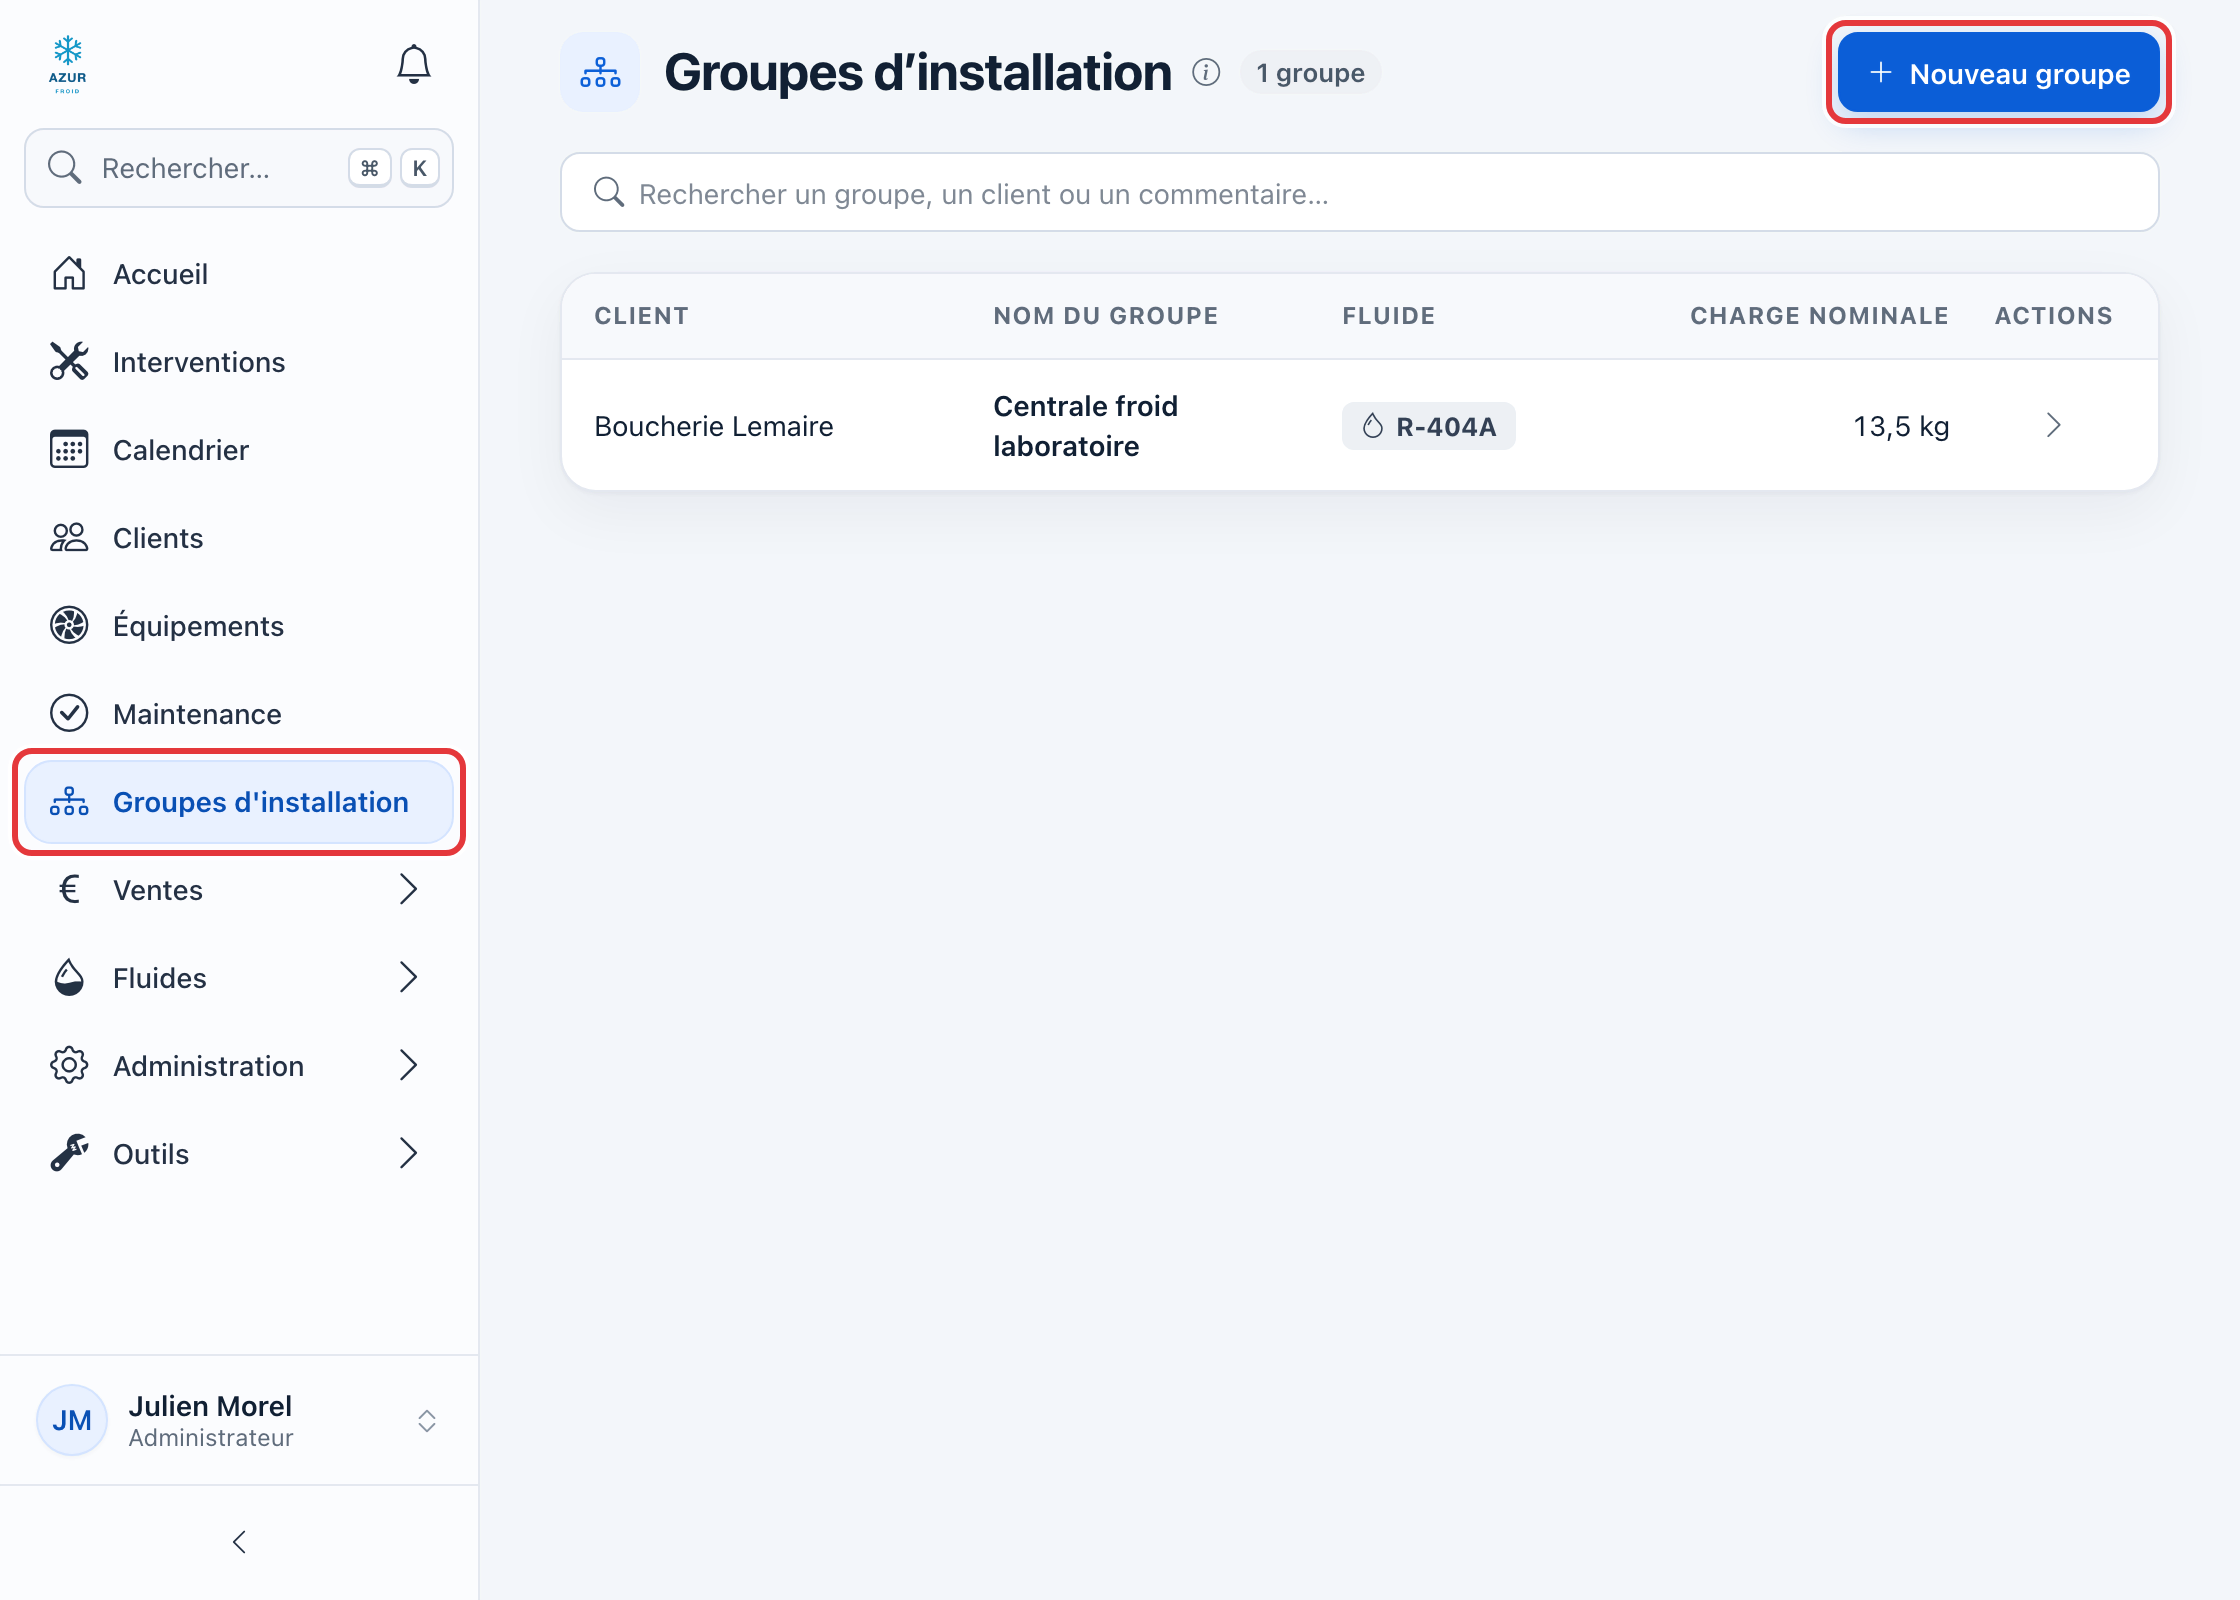
Task: Click the Centrale froid laboratoire group name
Action: point(1086,426)
